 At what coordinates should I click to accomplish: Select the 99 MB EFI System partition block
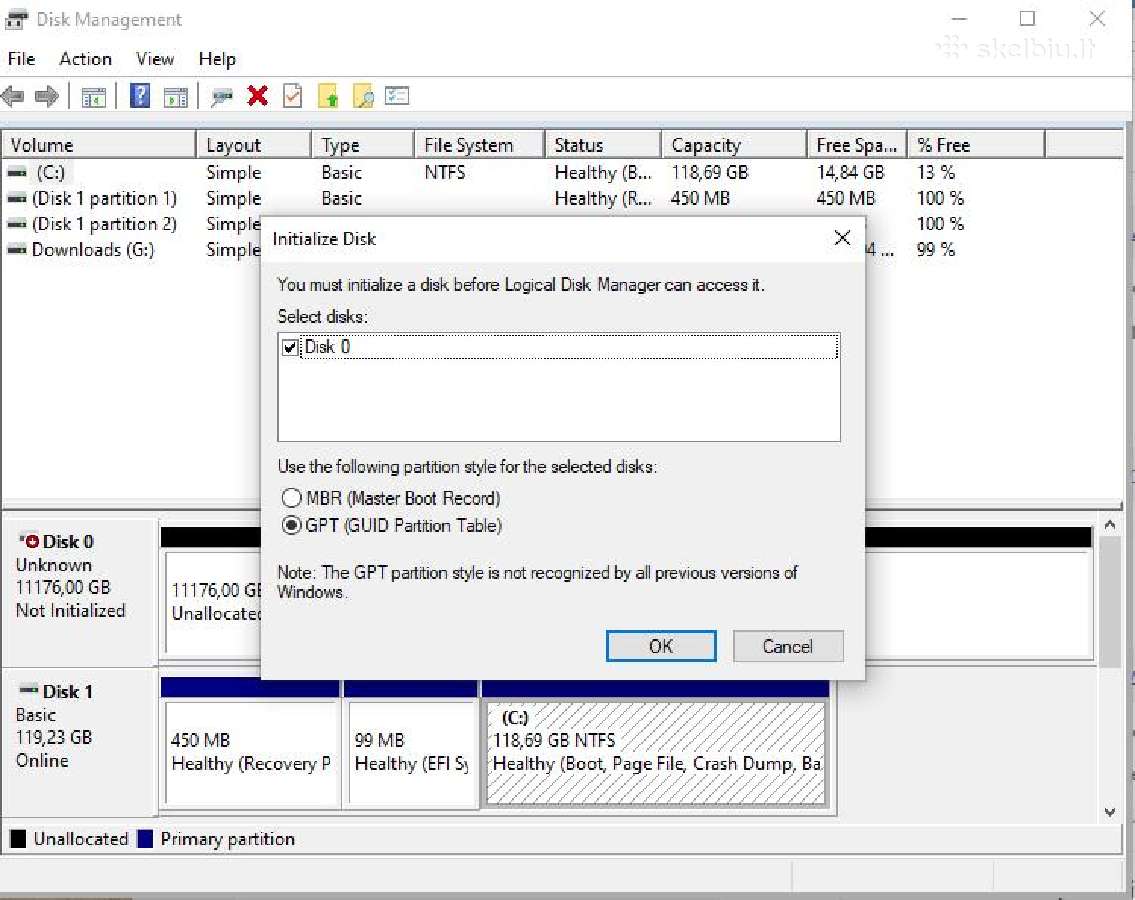(x=412, y=752)
